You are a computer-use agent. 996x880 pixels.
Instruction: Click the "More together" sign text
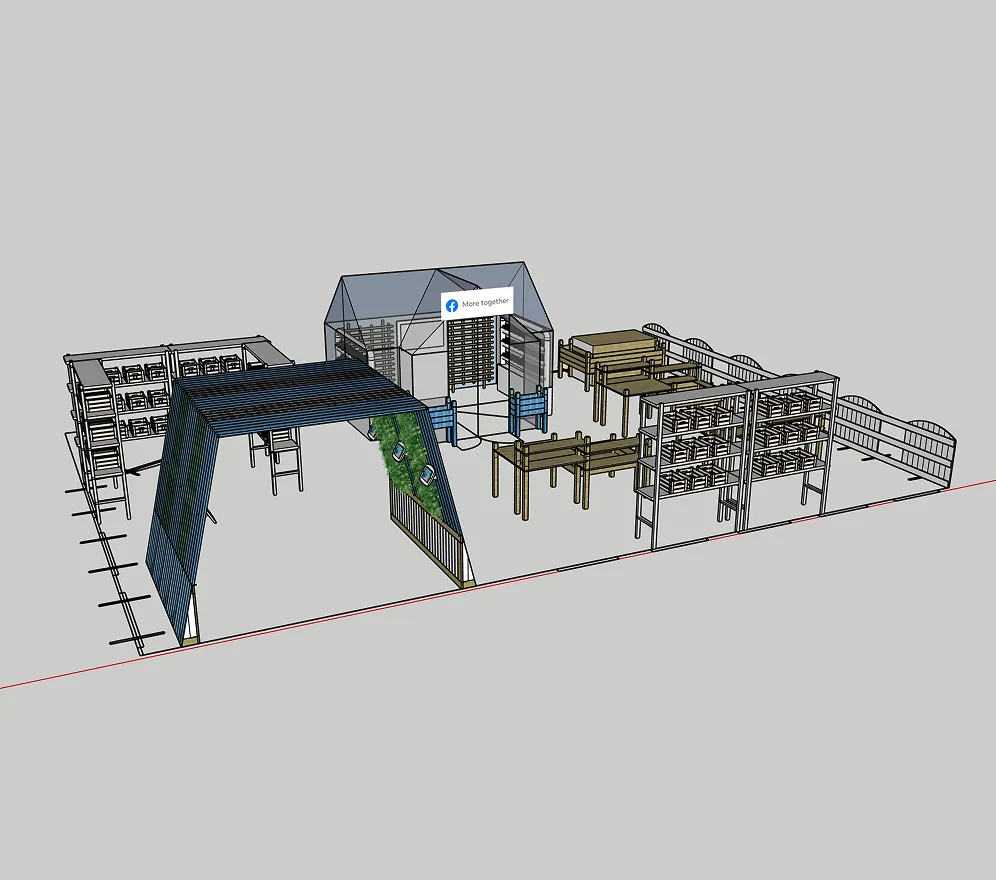pyautogui.click(x=485, y=302)
